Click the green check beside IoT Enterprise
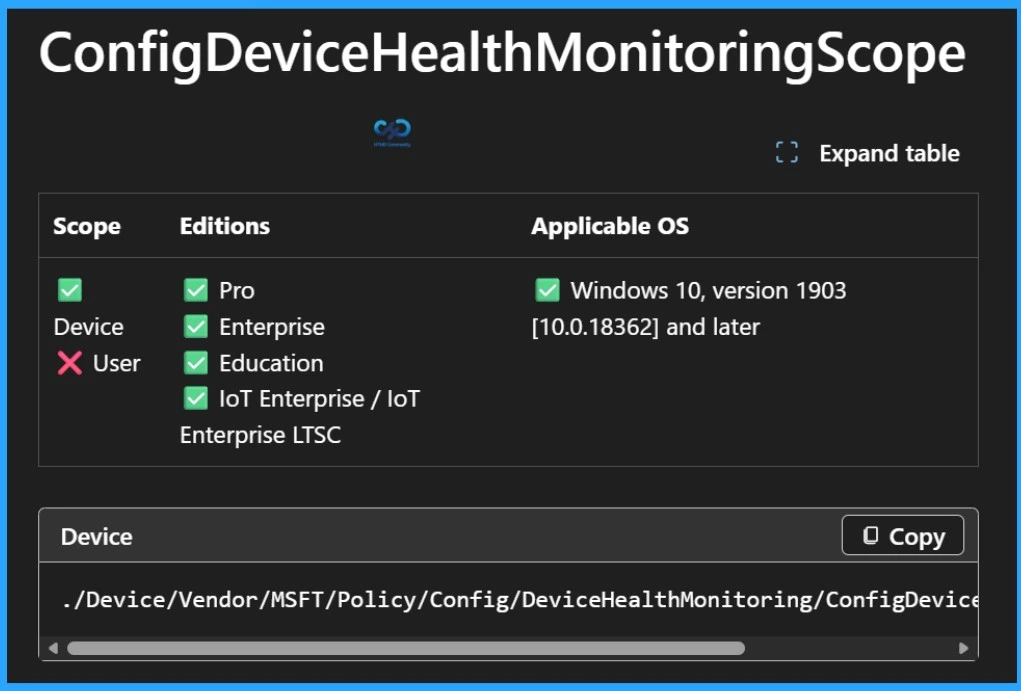Screen dimensions: 1021x691 pos(196,398)
